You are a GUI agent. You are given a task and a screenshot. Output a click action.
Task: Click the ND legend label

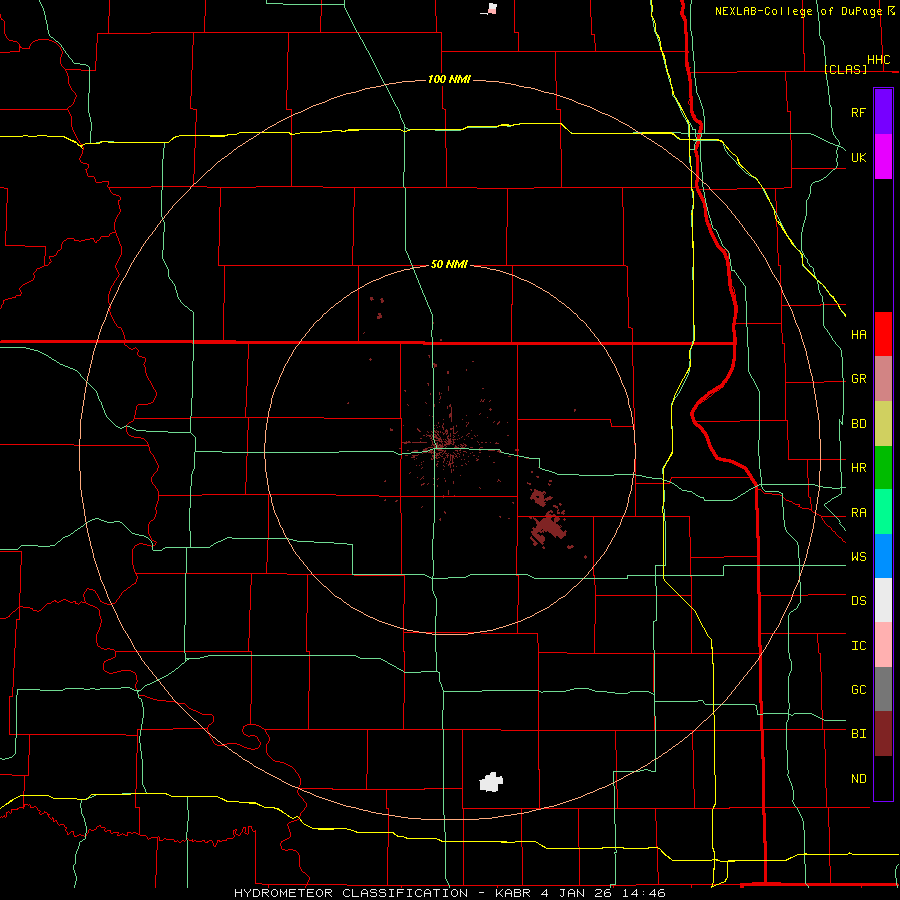pyautogui.click(x=858, y=778)
